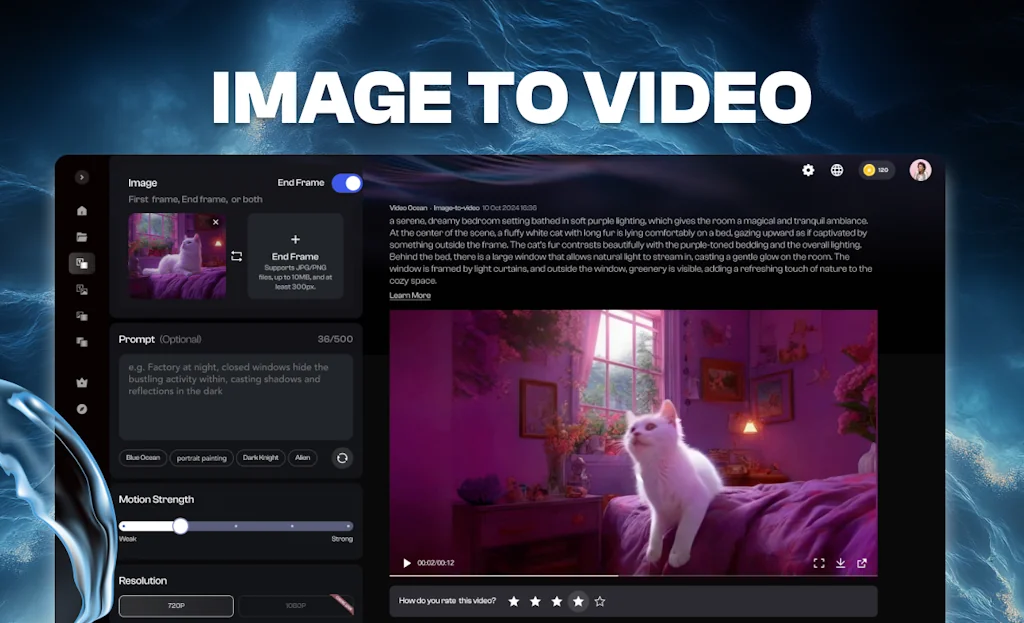Click the Learn More link

(410, 296)
